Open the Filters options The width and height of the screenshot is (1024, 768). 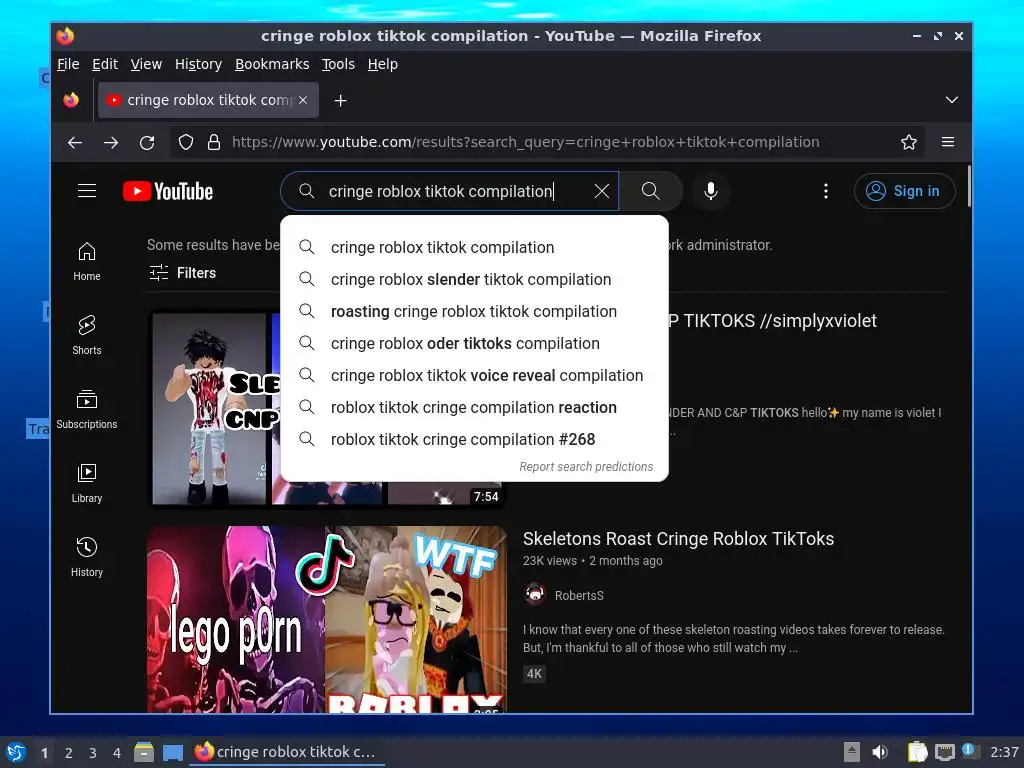coord(182,273)
